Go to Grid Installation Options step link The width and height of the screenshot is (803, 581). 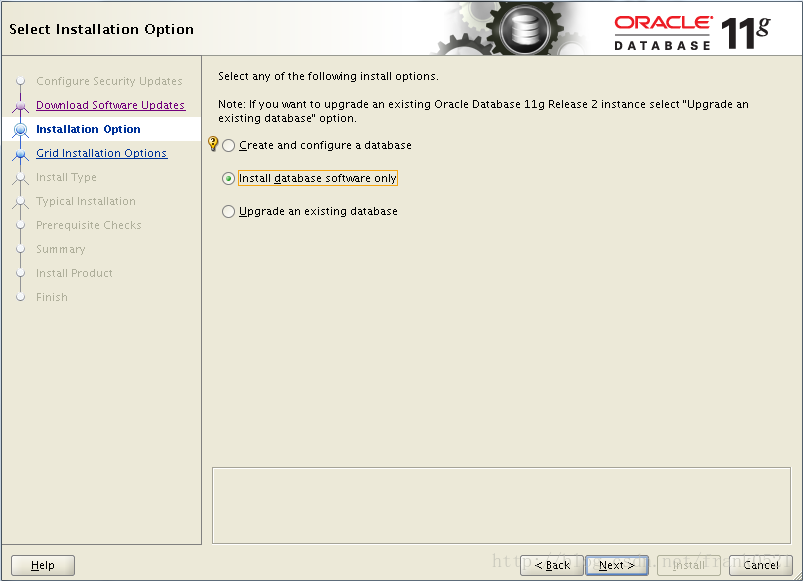[x=101, y=153]
